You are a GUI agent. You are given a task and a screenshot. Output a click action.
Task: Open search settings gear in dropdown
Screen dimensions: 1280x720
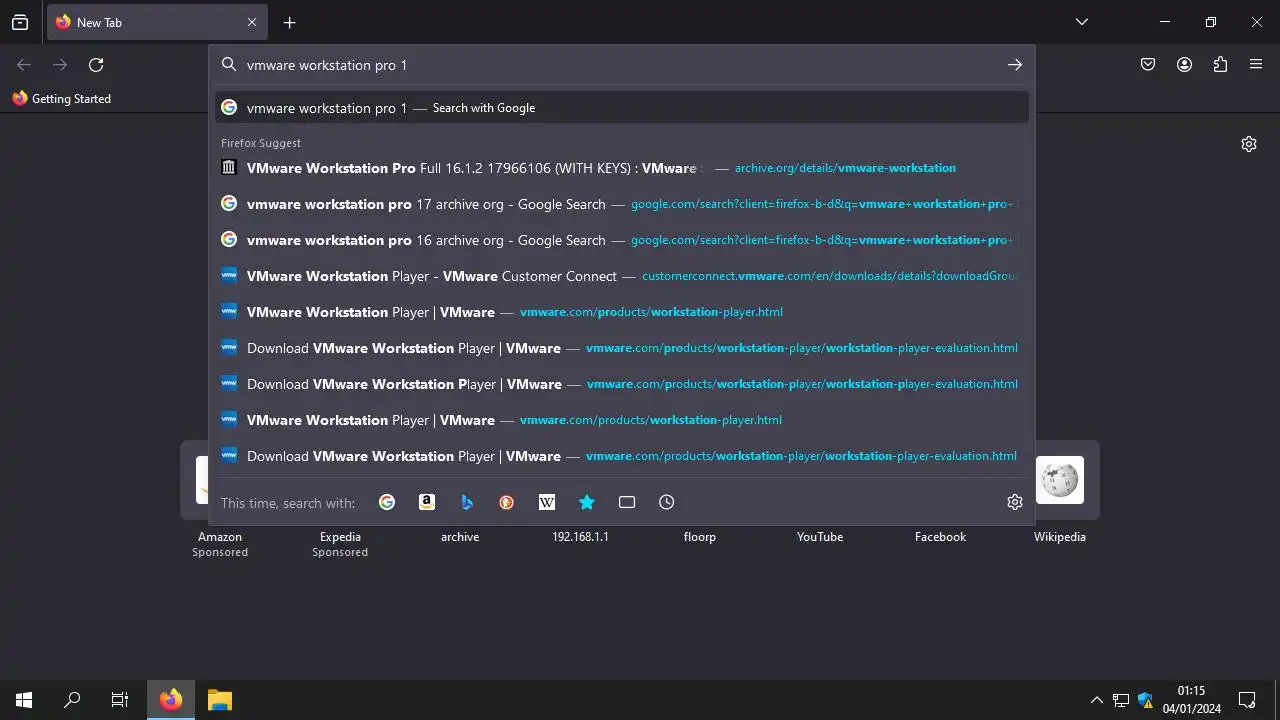[1015, 503]
